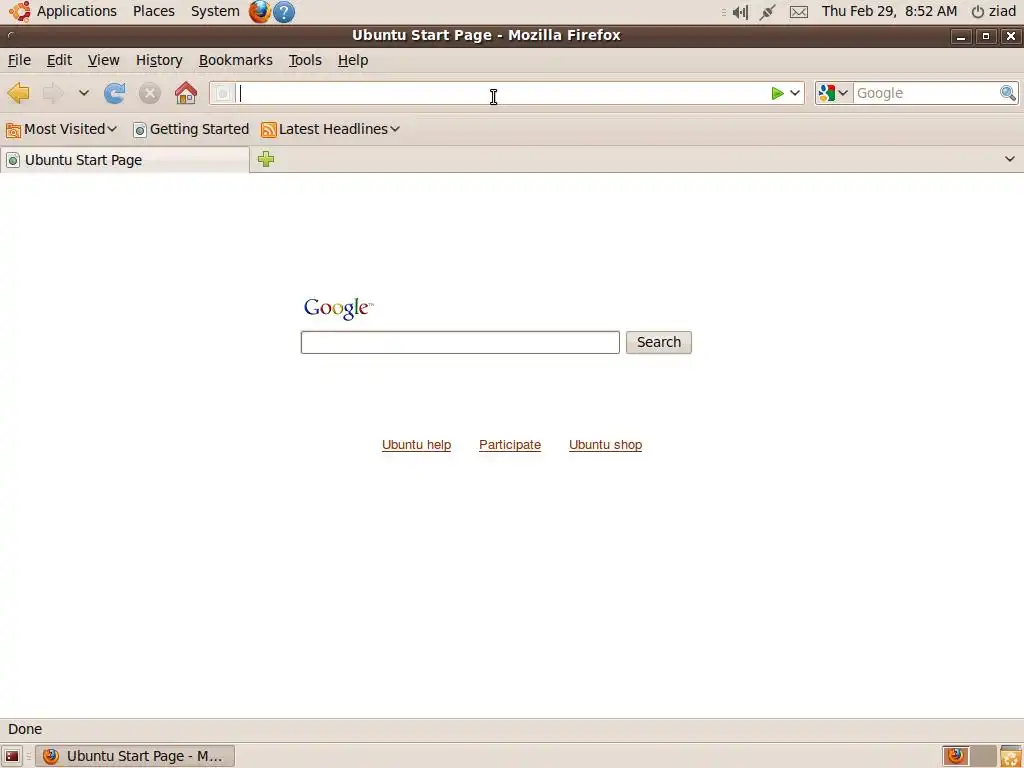The width and height of the screenshot is (1024, 768).
Task: Focus the Google toolbar search box
Action: (926, 93)
